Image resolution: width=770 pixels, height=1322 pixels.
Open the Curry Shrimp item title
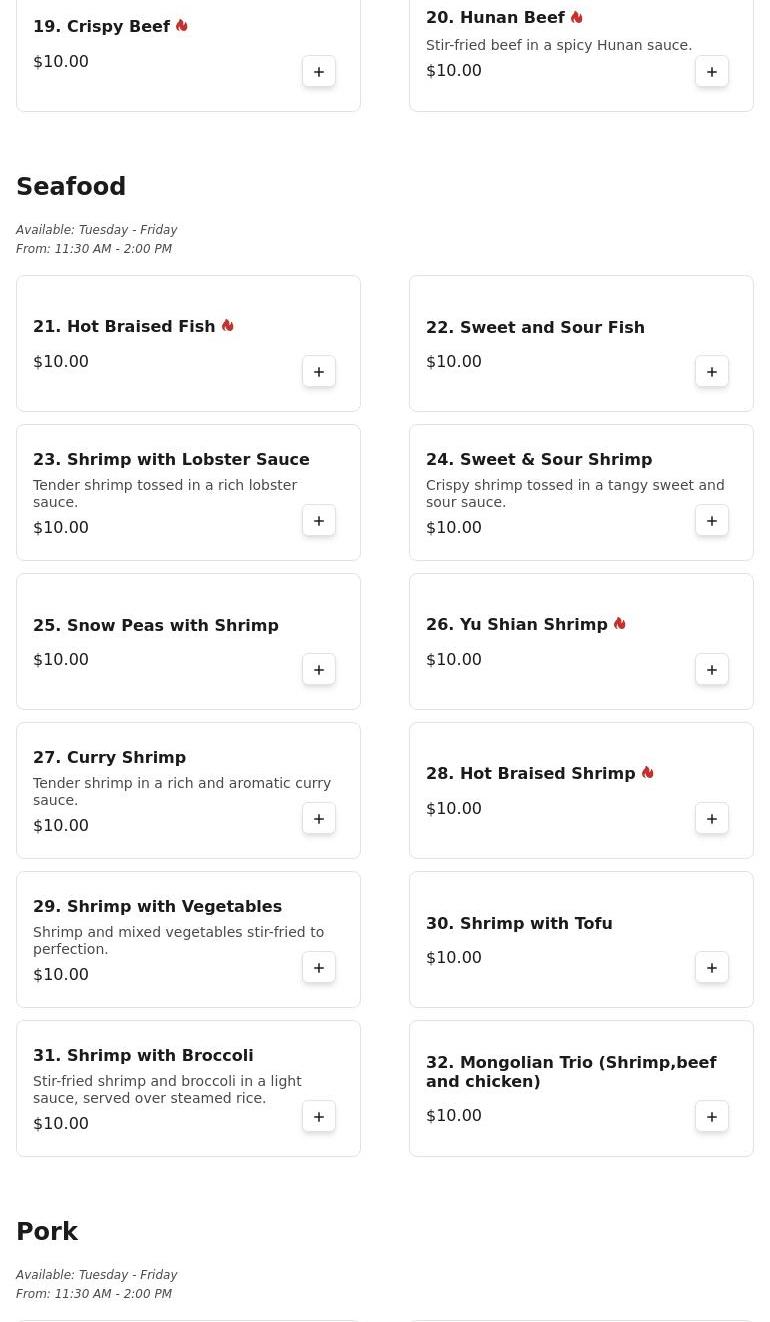click(109, 758)
